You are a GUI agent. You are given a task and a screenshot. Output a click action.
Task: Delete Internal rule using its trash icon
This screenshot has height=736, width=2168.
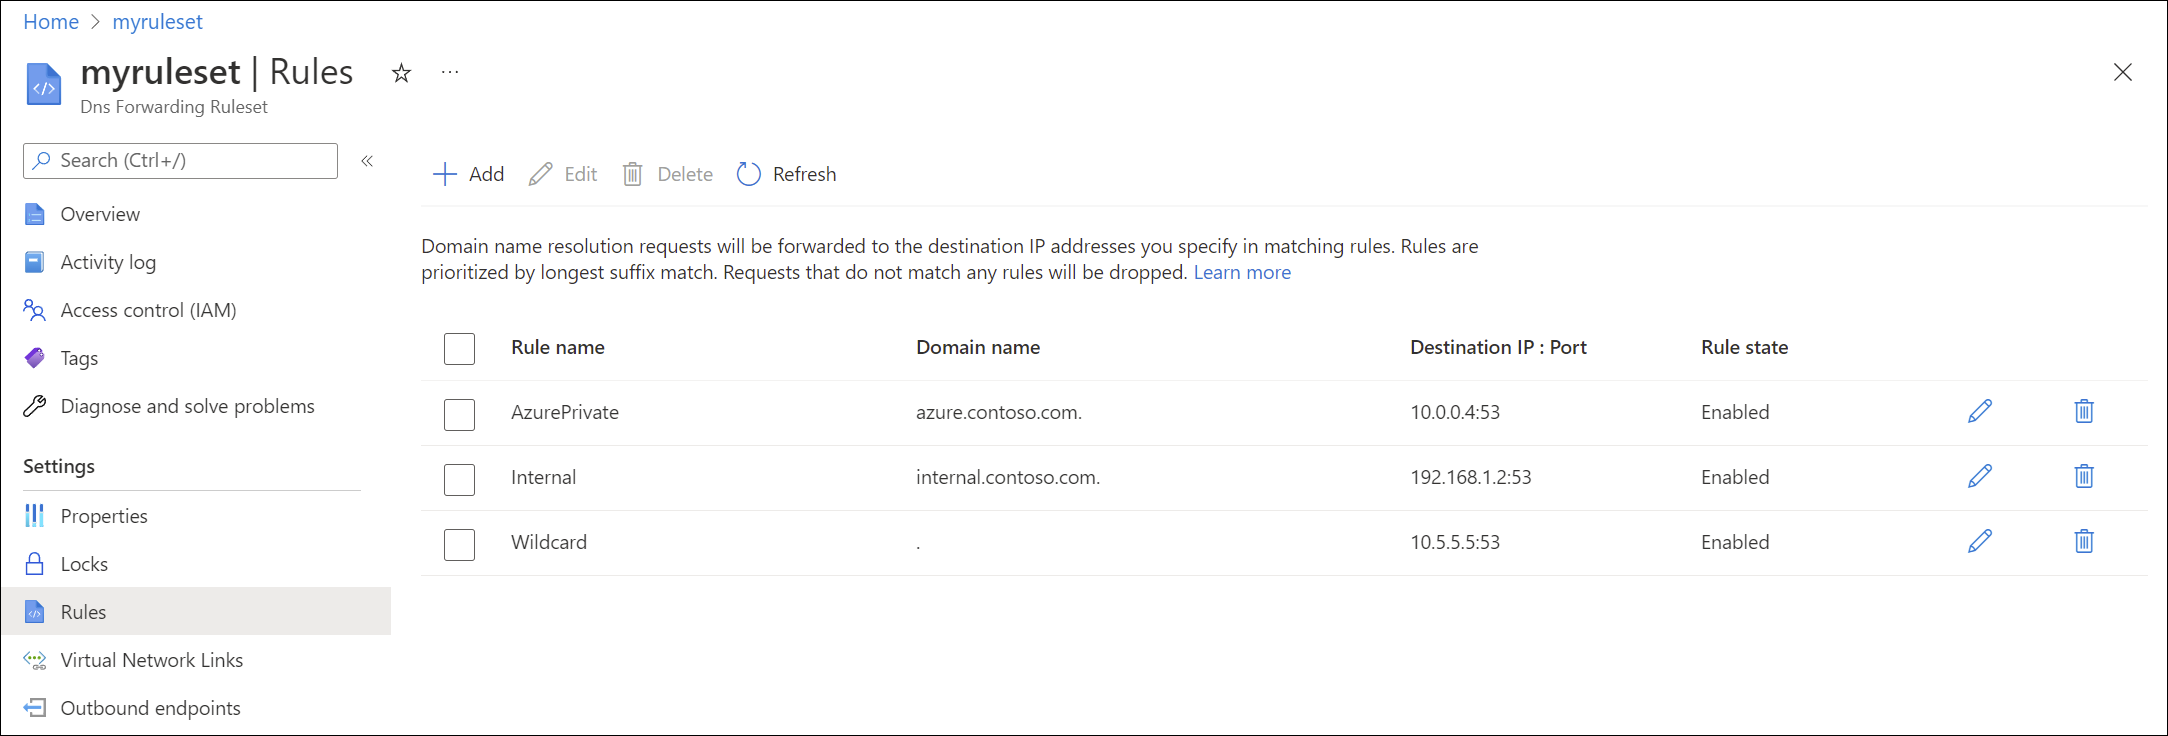2084,476
